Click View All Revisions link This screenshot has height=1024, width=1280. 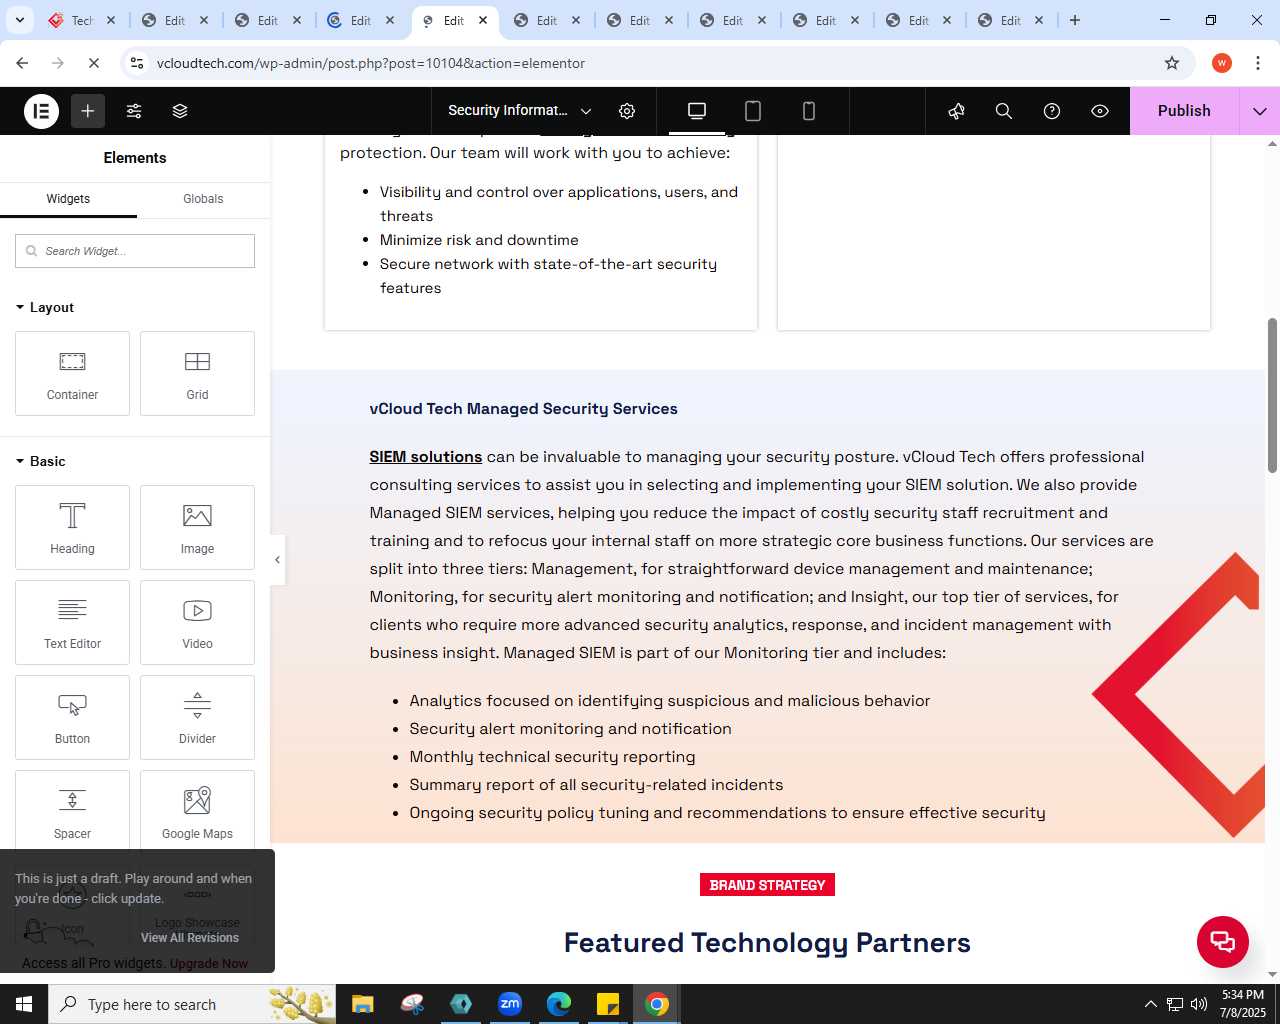(190, 938)
